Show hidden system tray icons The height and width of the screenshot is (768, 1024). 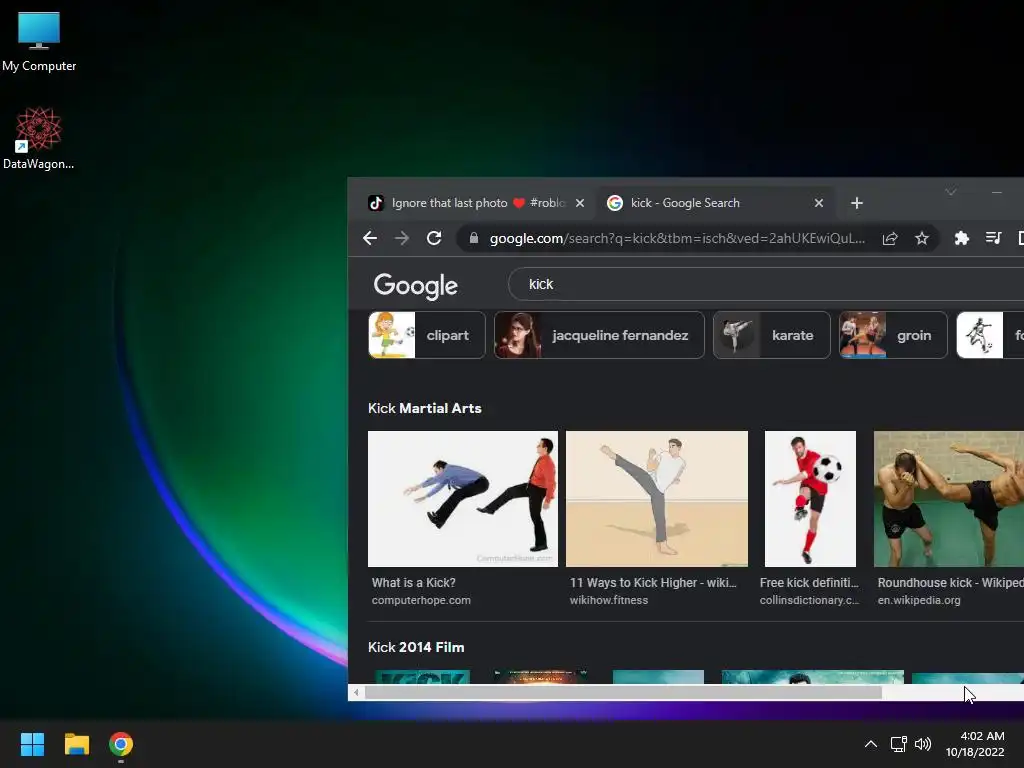(871, 744)
